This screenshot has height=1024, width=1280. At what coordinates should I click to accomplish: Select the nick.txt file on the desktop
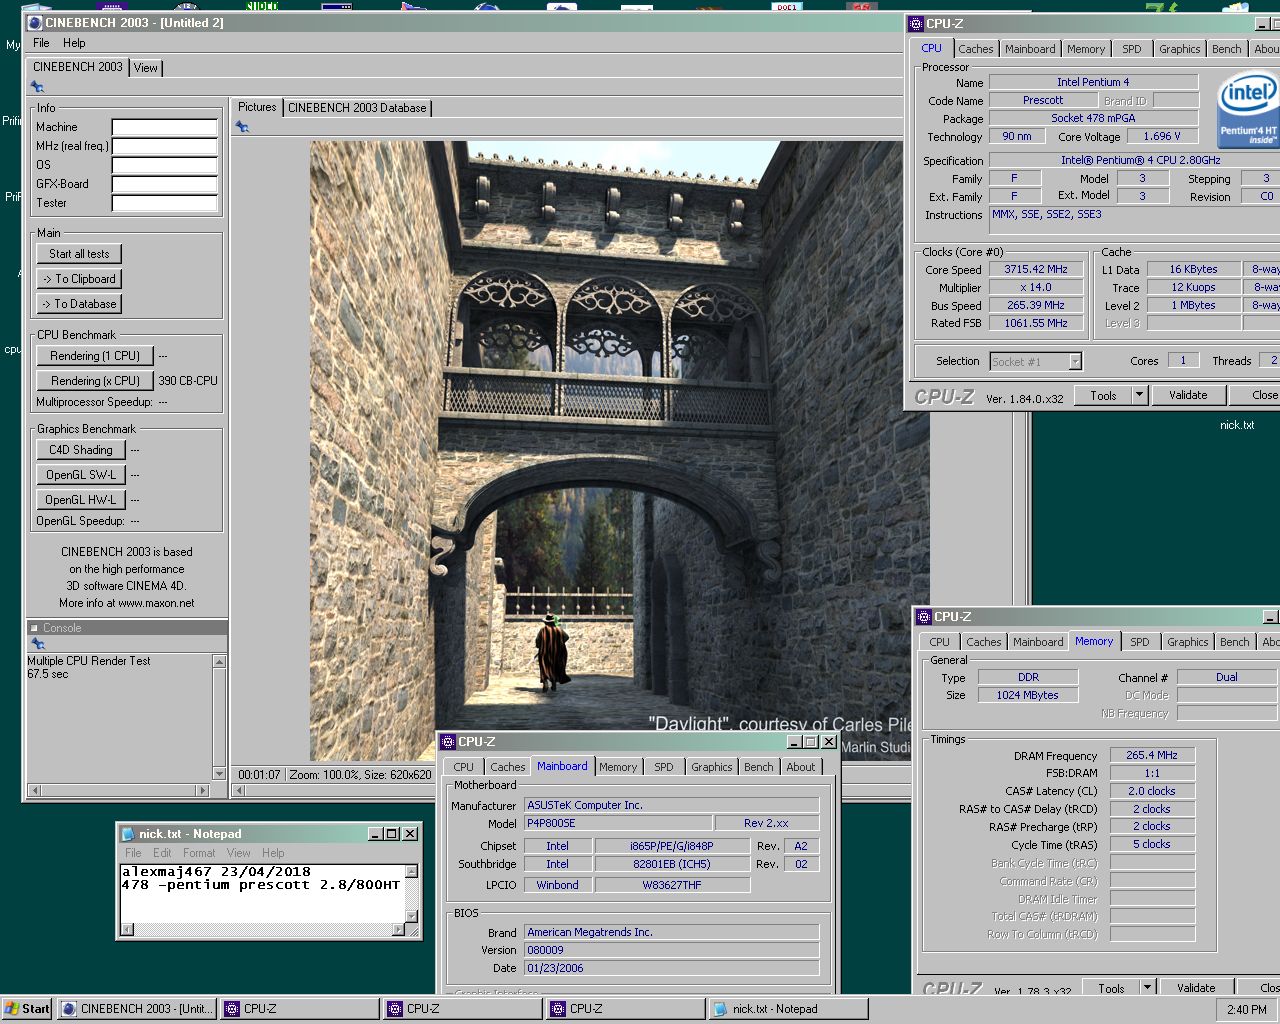[x=1236, y=425]
